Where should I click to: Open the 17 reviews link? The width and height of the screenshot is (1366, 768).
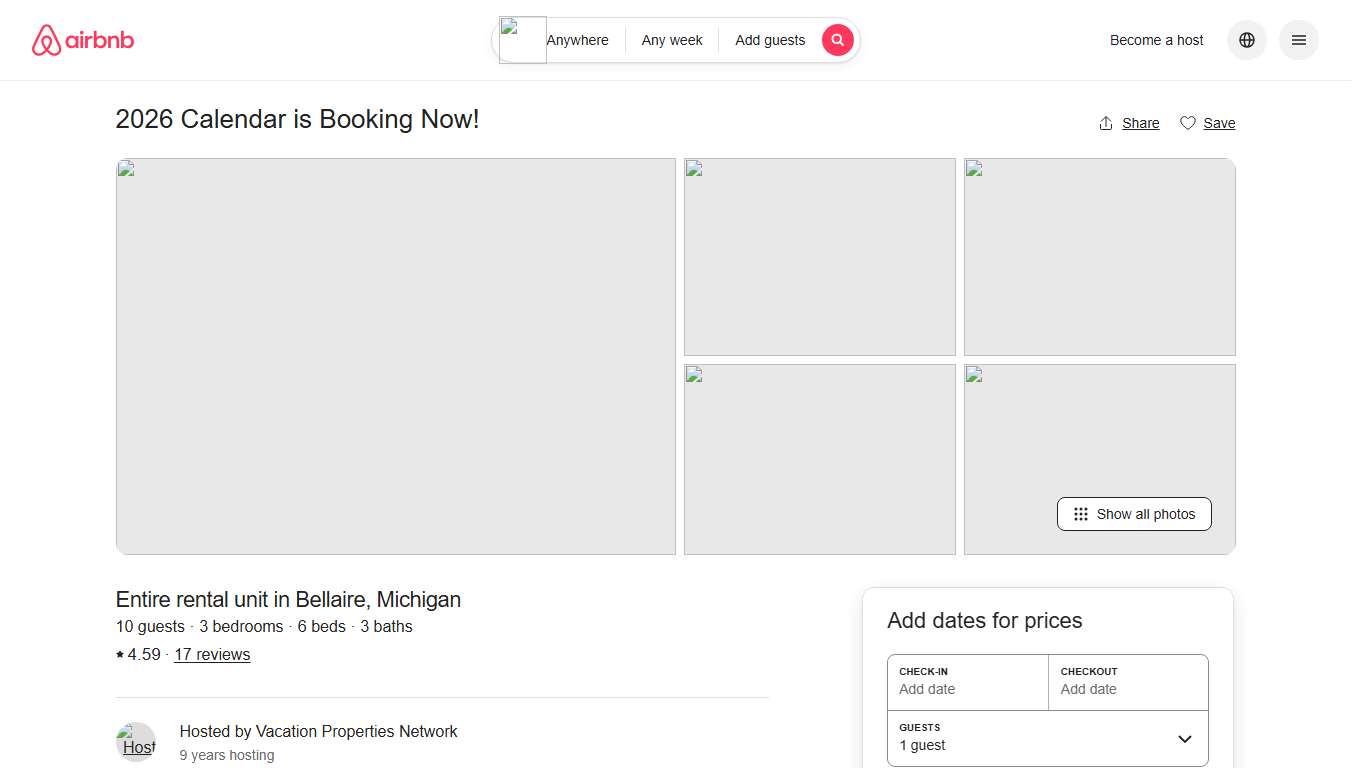(211, 654)
